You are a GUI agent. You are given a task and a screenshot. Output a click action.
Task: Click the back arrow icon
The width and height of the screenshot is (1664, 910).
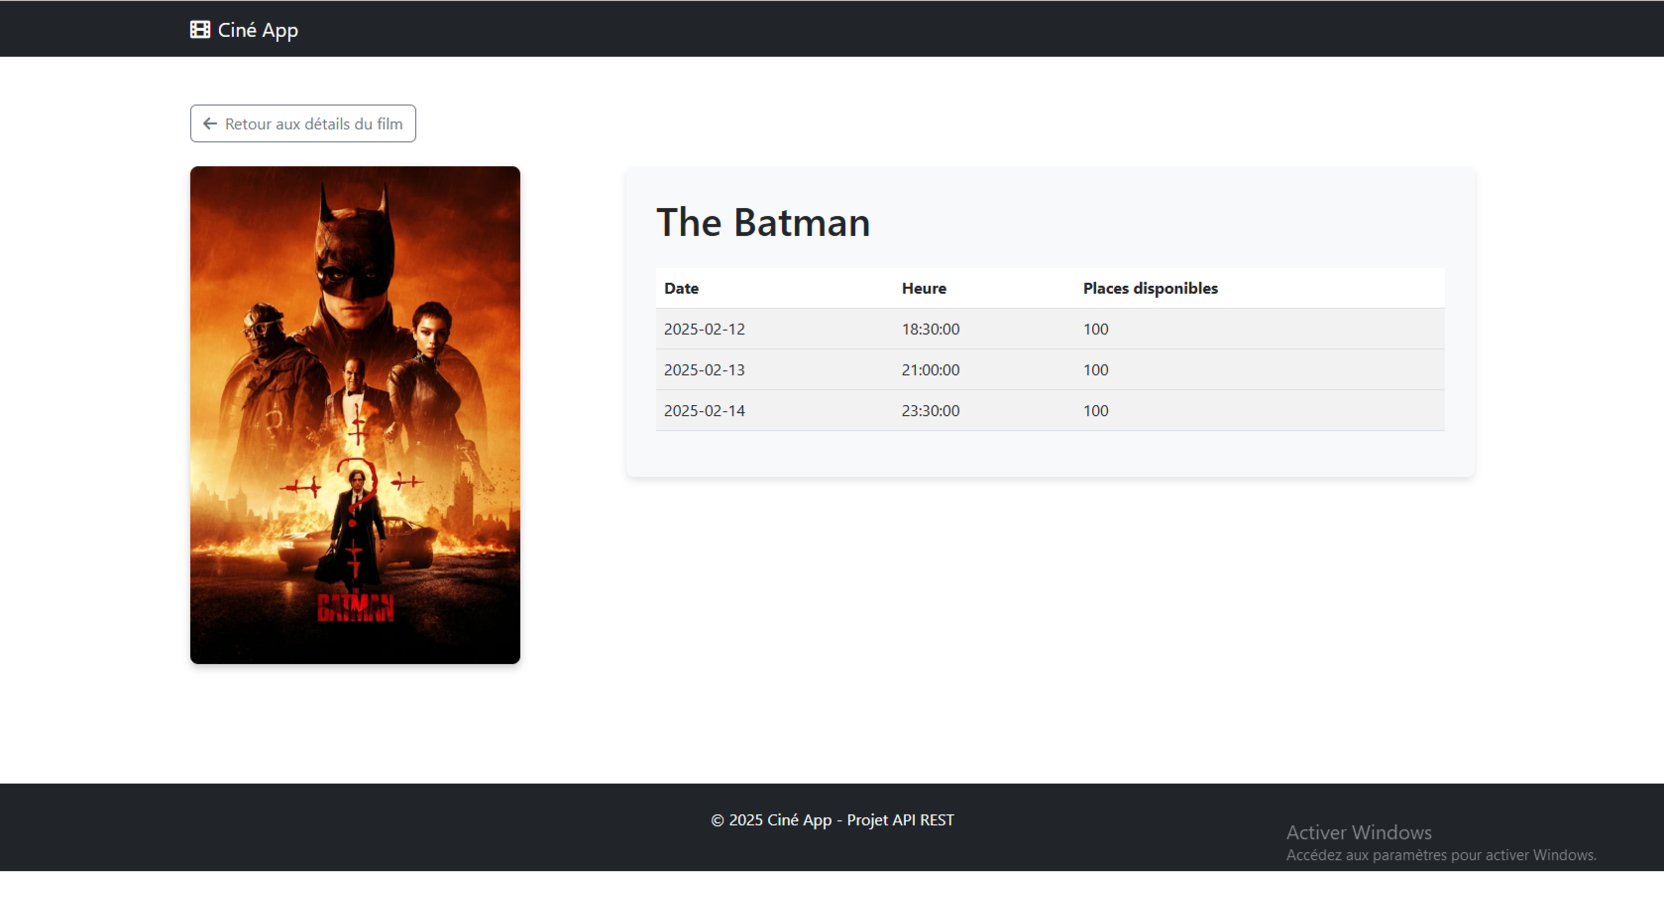(210, 124)
